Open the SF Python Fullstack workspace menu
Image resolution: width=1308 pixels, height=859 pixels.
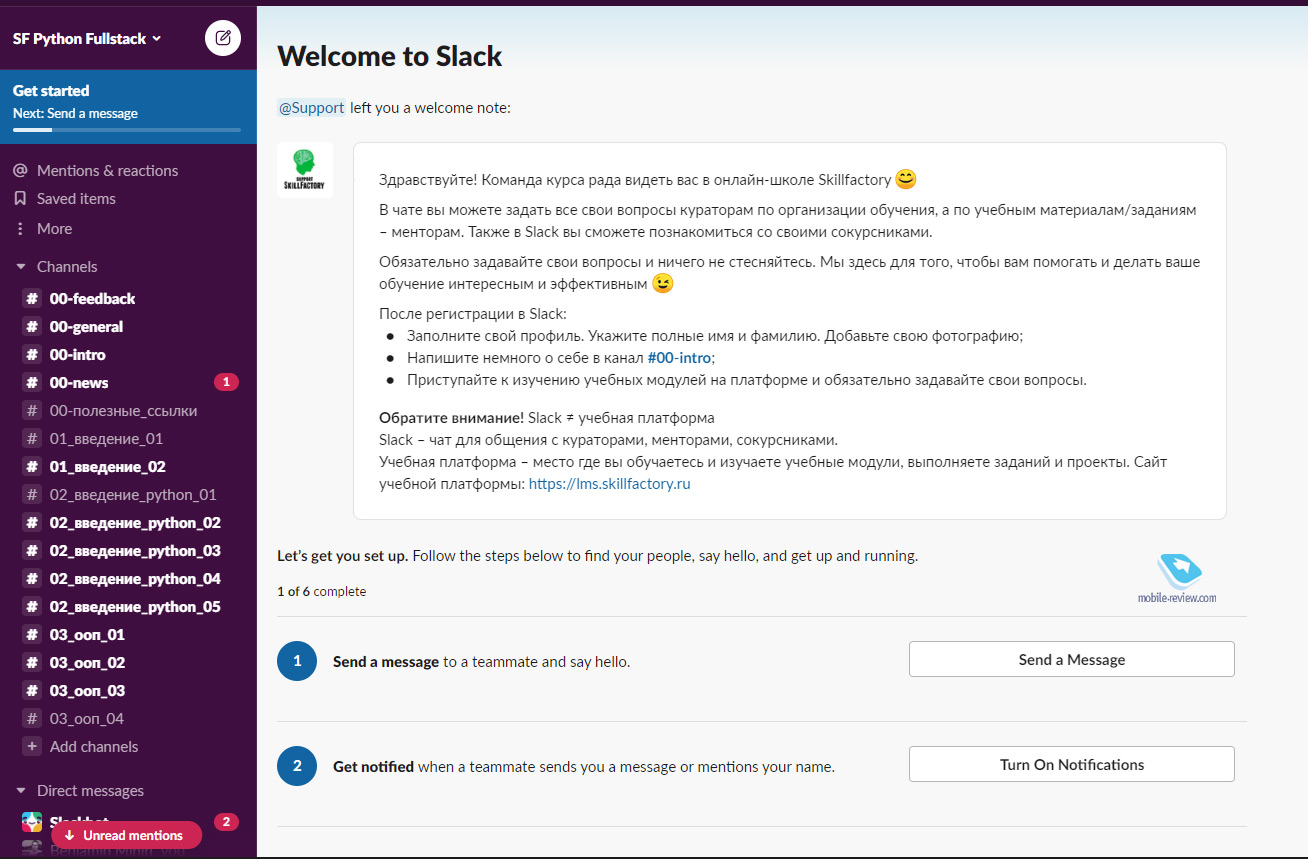click(86, 39)
